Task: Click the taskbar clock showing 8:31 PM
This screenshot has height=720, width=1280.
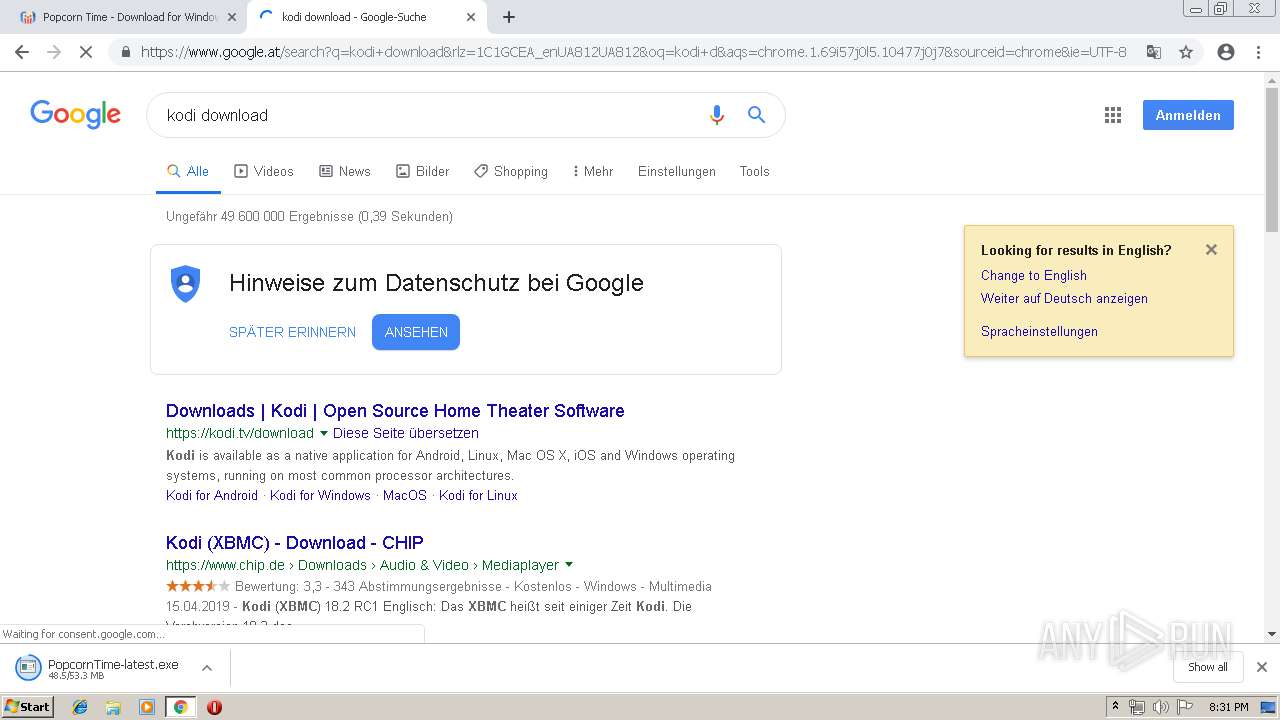Action: pos(1228,707)
